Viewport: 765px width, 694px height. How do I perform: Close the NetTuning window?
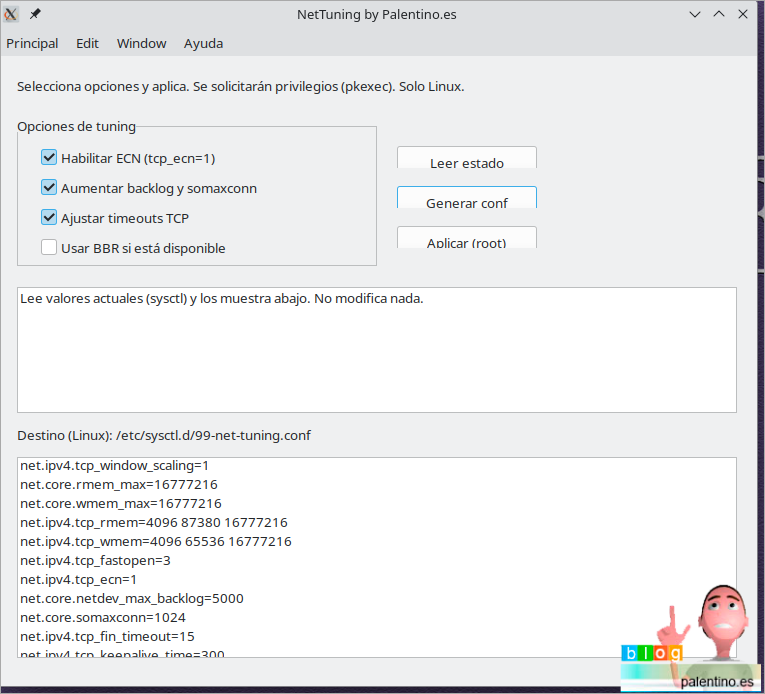[x=745, y=14]
